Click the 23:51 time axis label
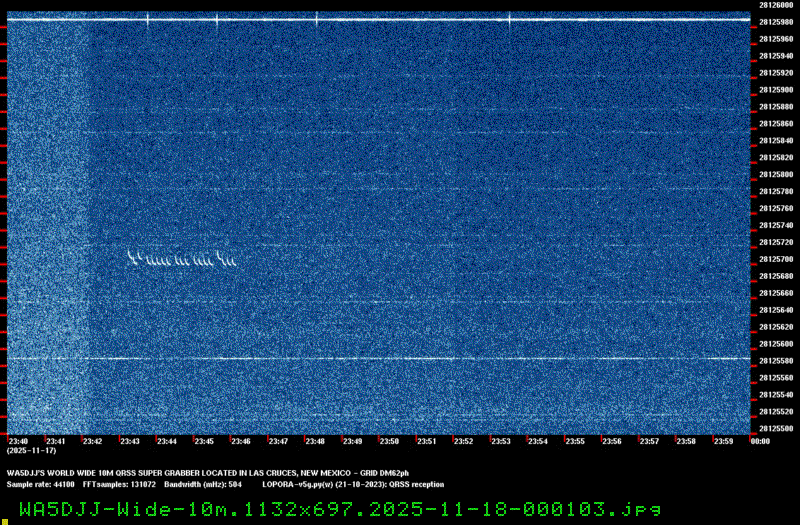 [427, 441]
